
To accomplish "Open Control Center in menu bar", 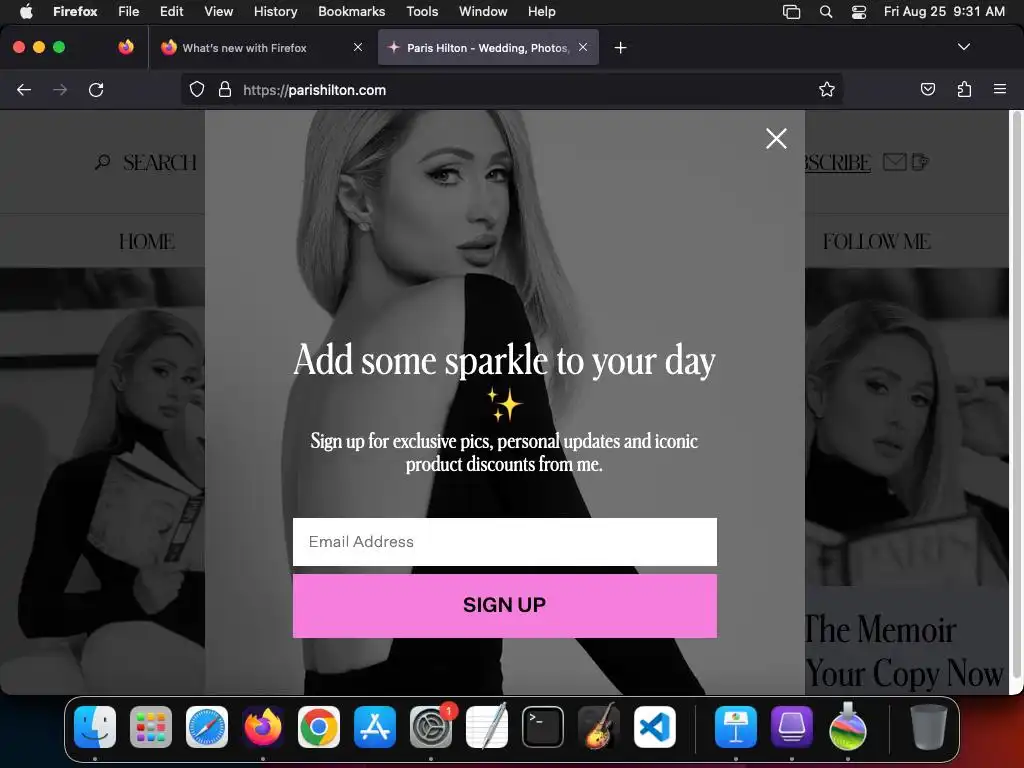I will [859, 12].
